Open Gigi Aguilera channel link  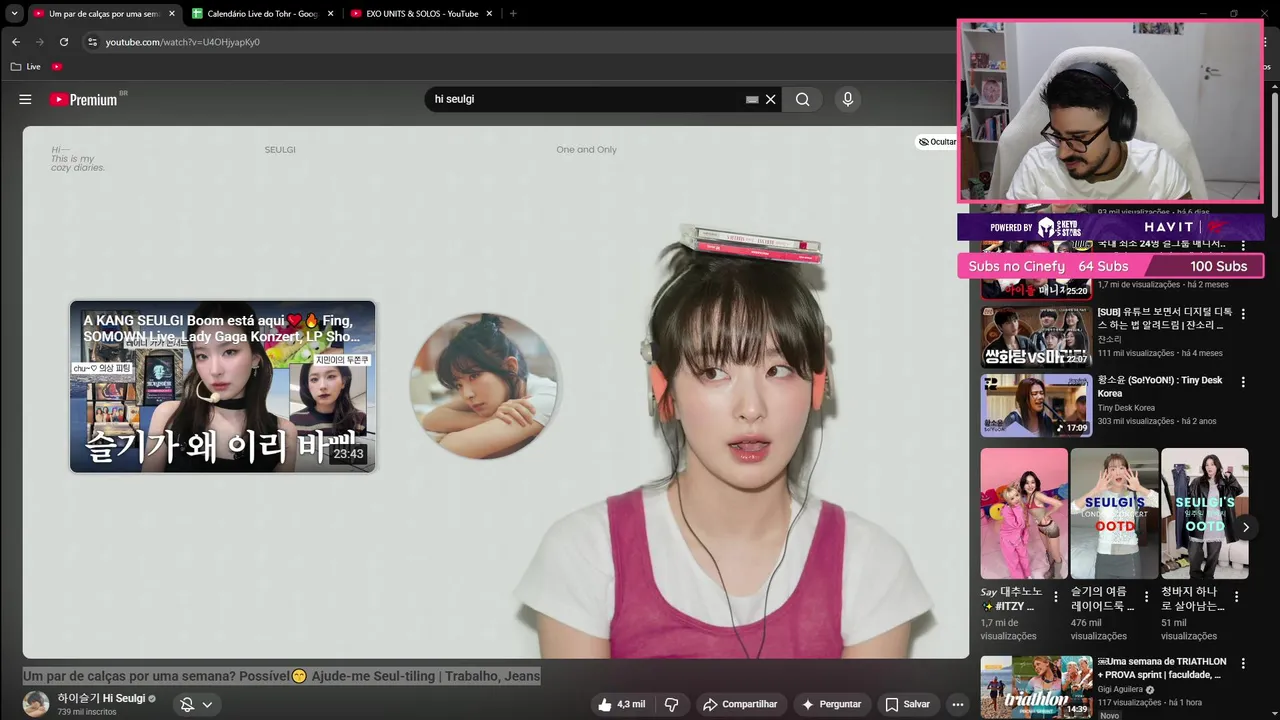(1121, 690)
